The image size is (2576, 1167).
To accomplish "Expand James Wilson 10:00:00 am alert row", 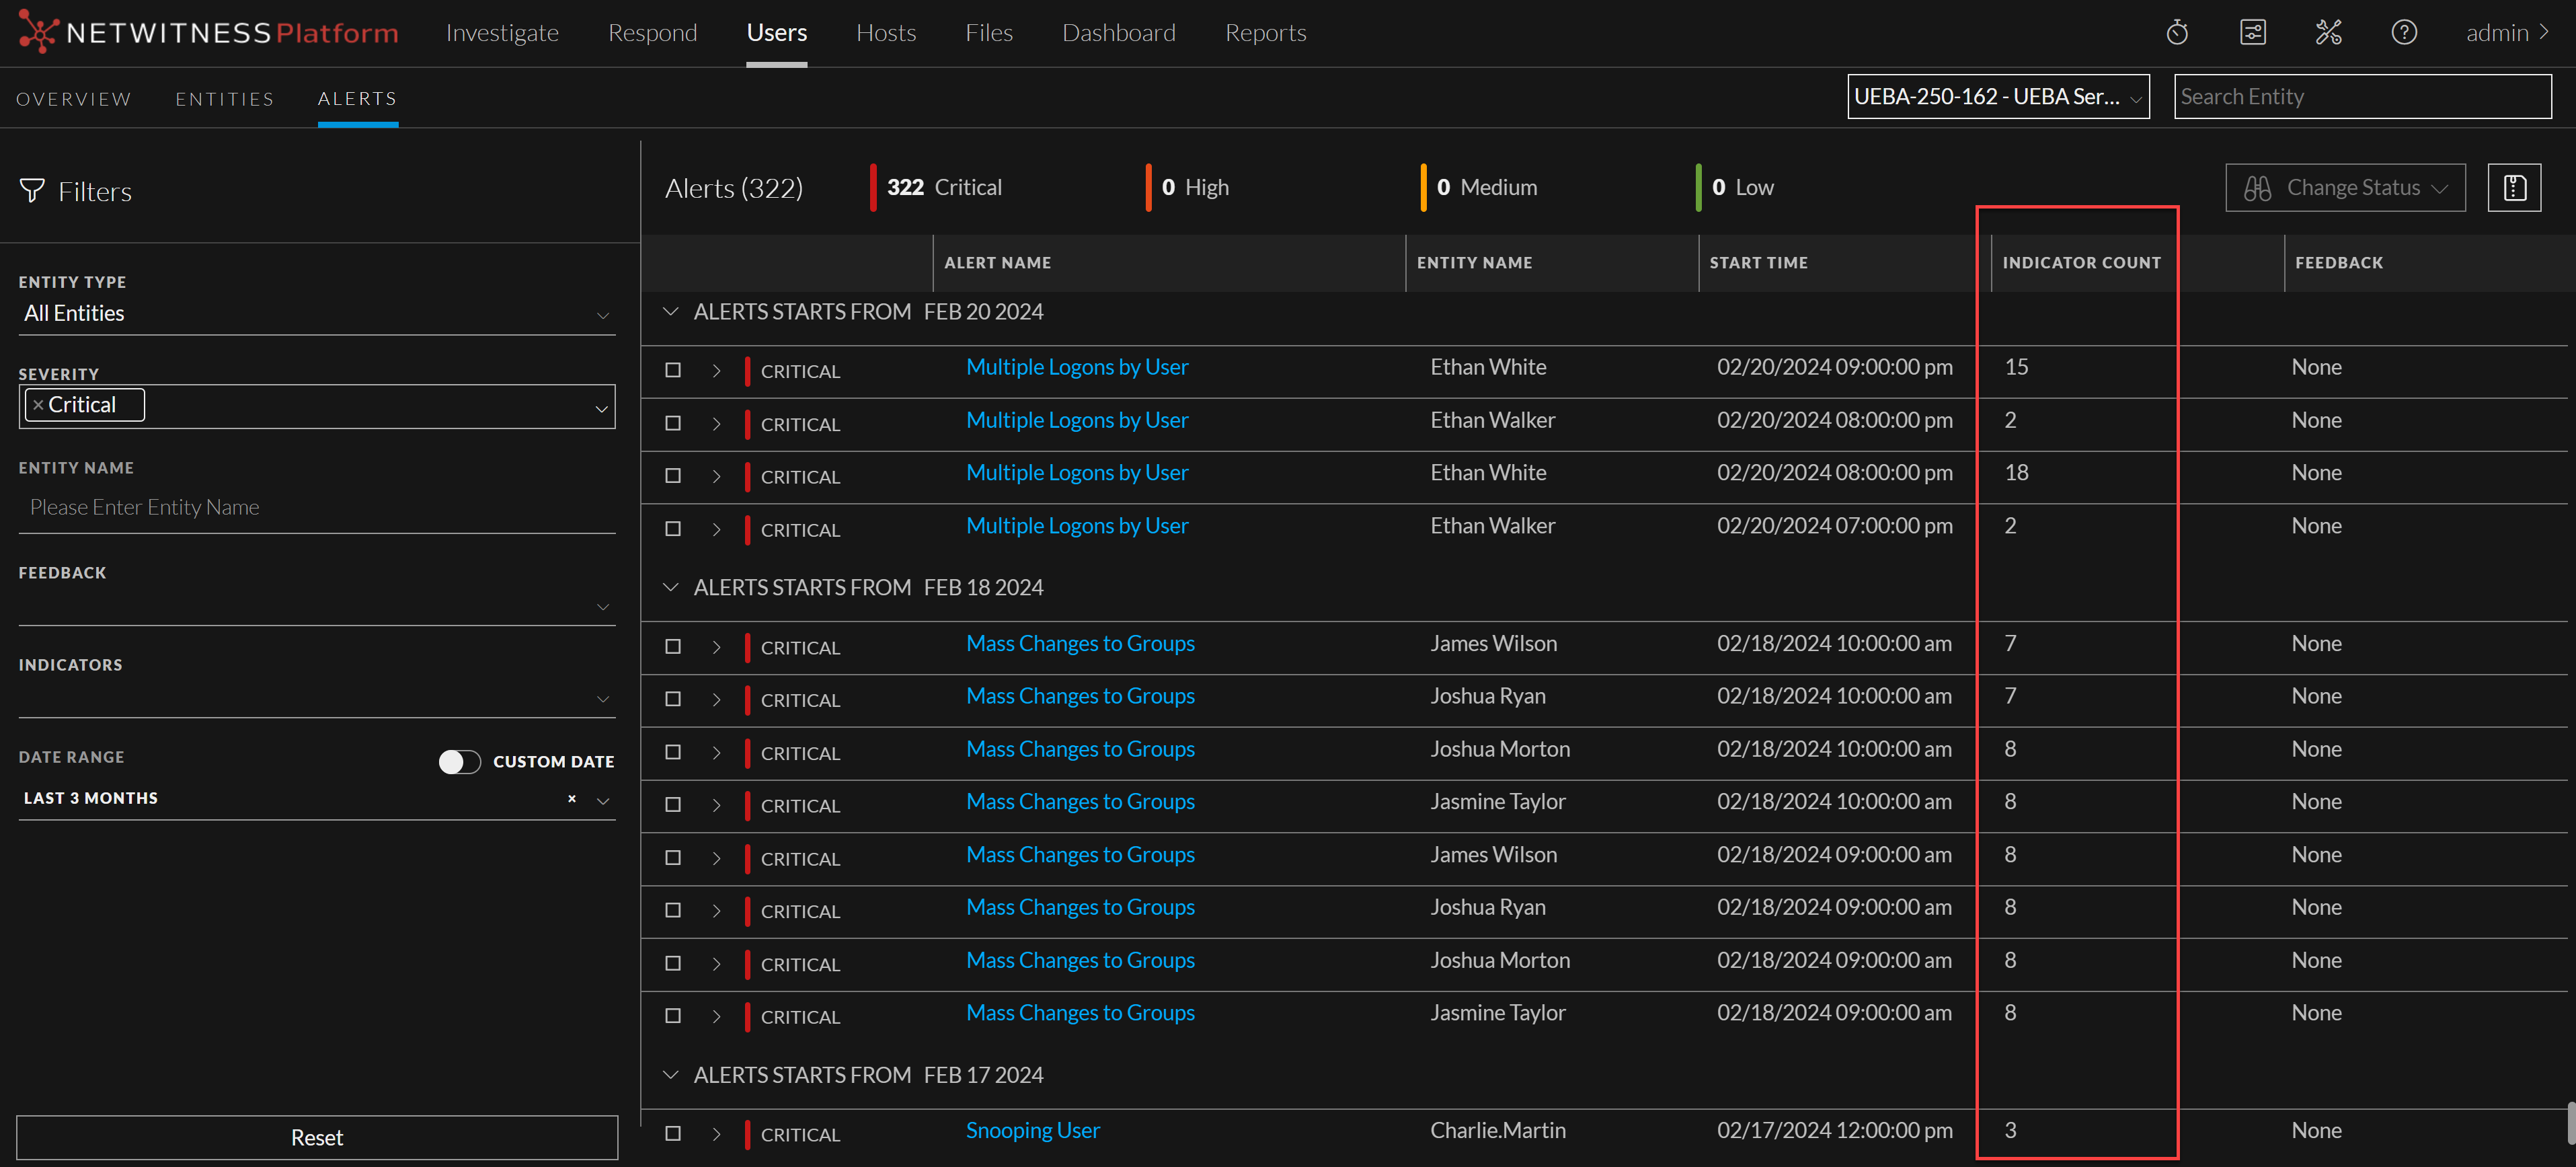I will 716,647.
